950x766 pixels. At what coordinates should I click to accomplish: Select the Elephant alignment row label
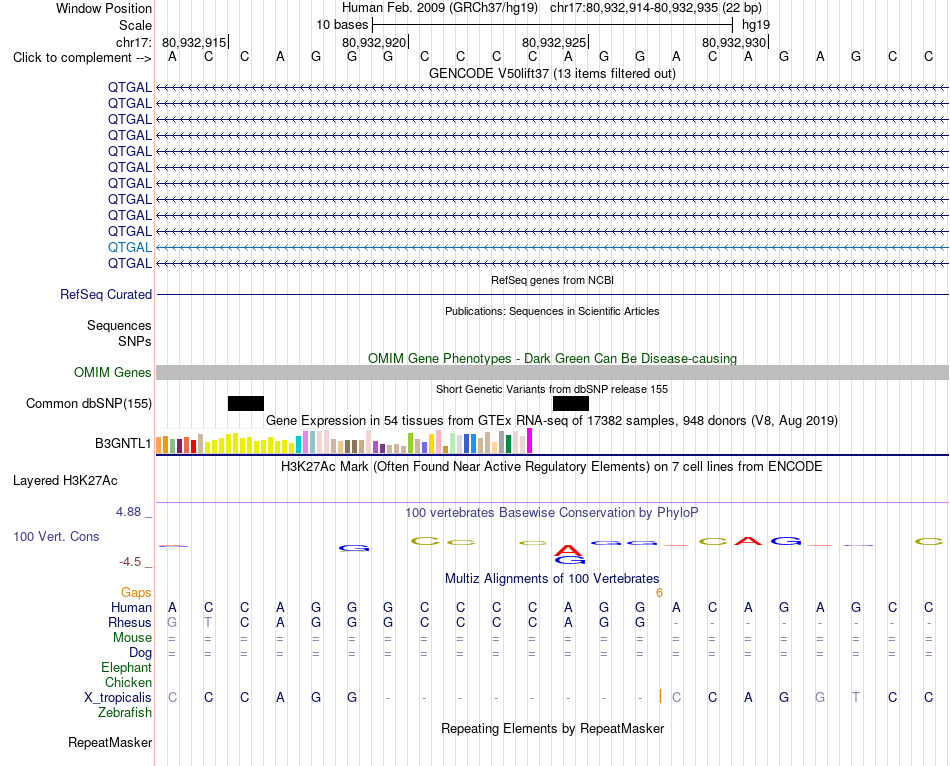coord(127,667)
